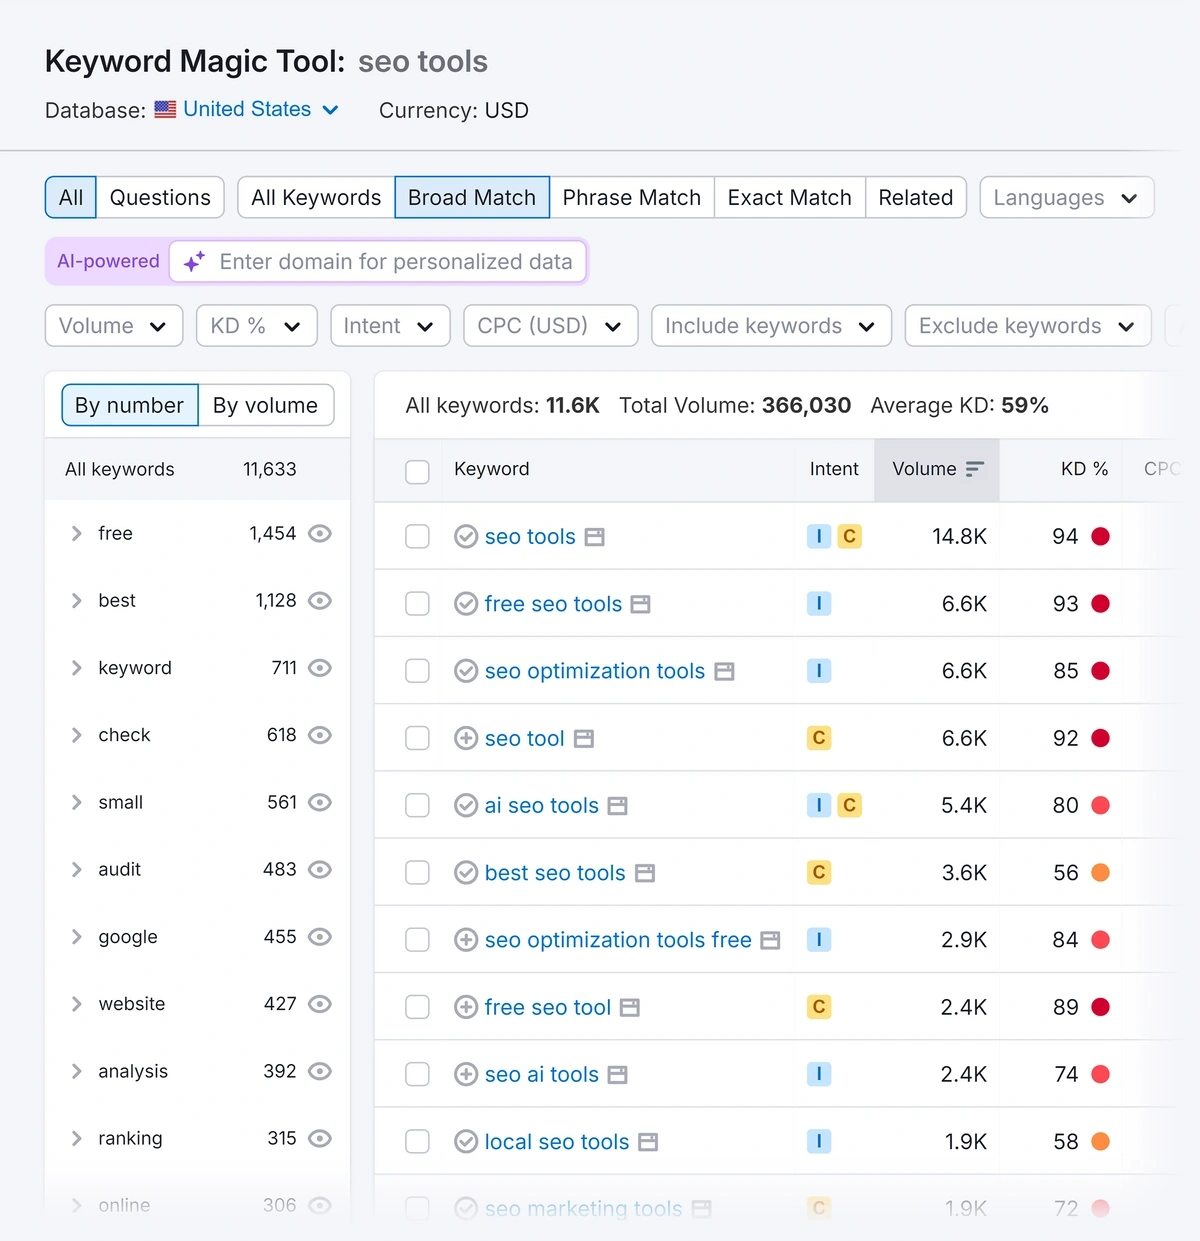Open the Languages dropdown
This screenshot has height=1241, width=1200.
(x=1067, y=197)
